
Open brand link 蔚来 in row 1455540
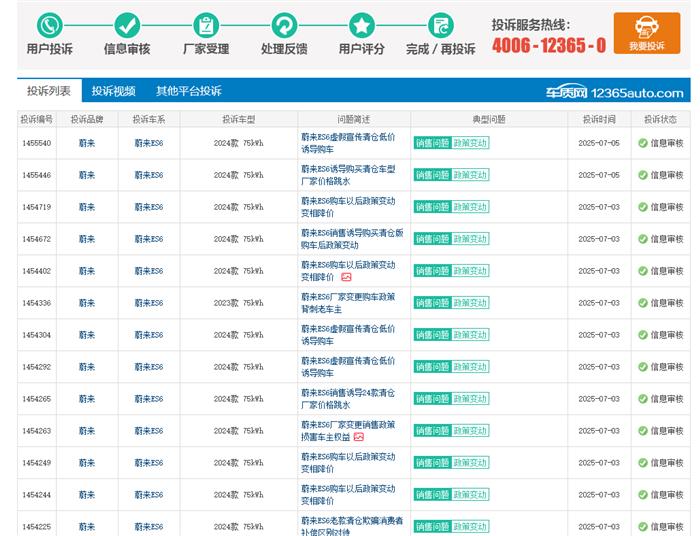click(x=87, y=143)
